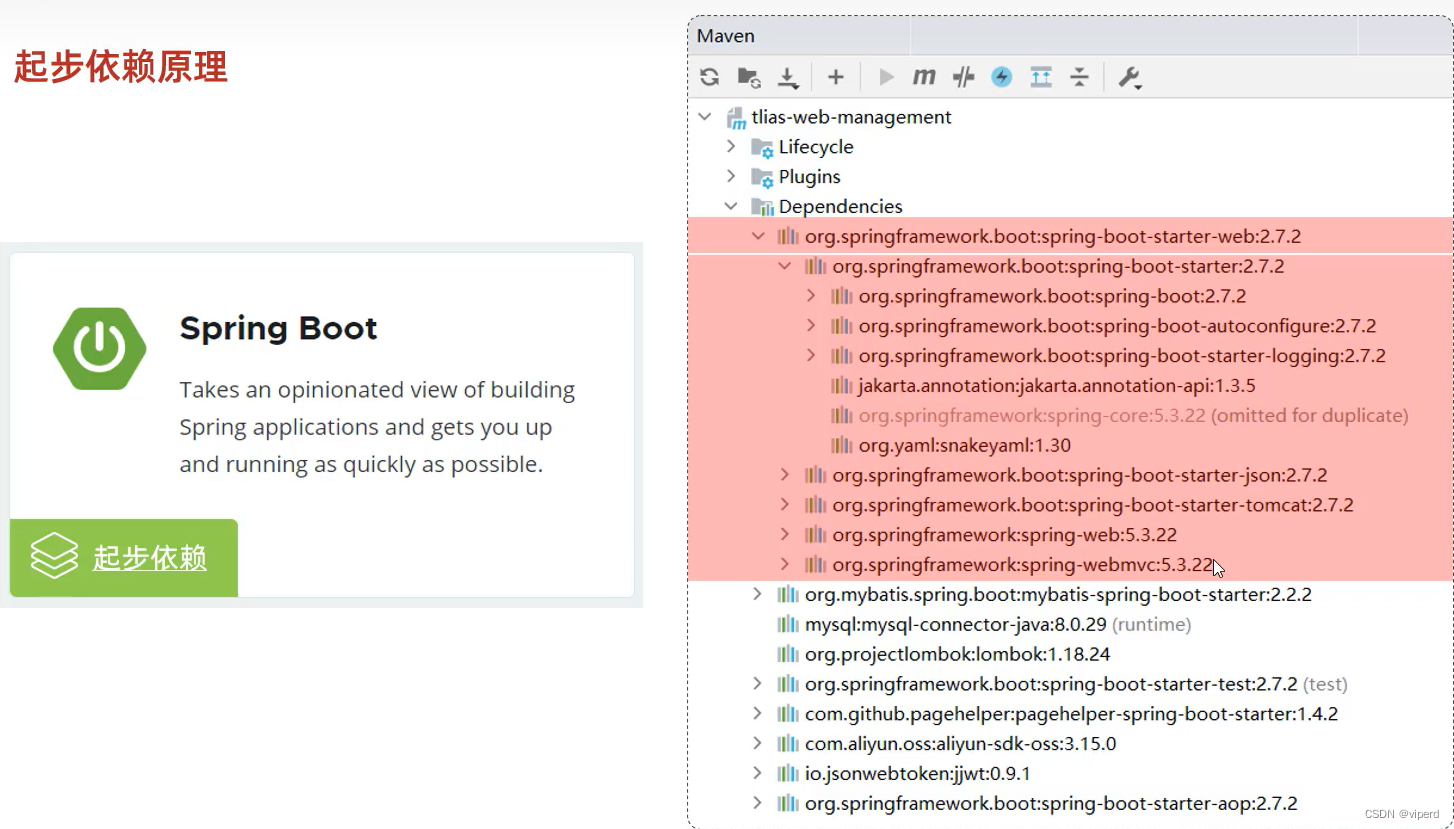
Task: Toggle skip tests mode
Action: (963, 77)
